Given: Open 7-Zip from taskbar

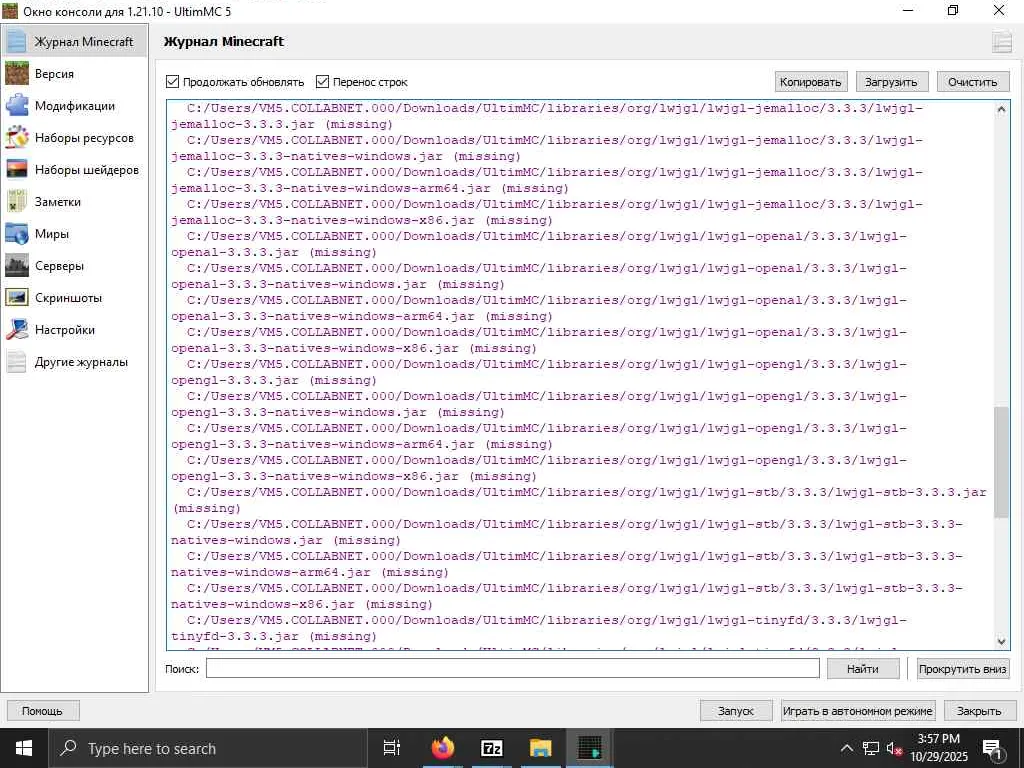Looking at the screenshot, I should (491, 748).
